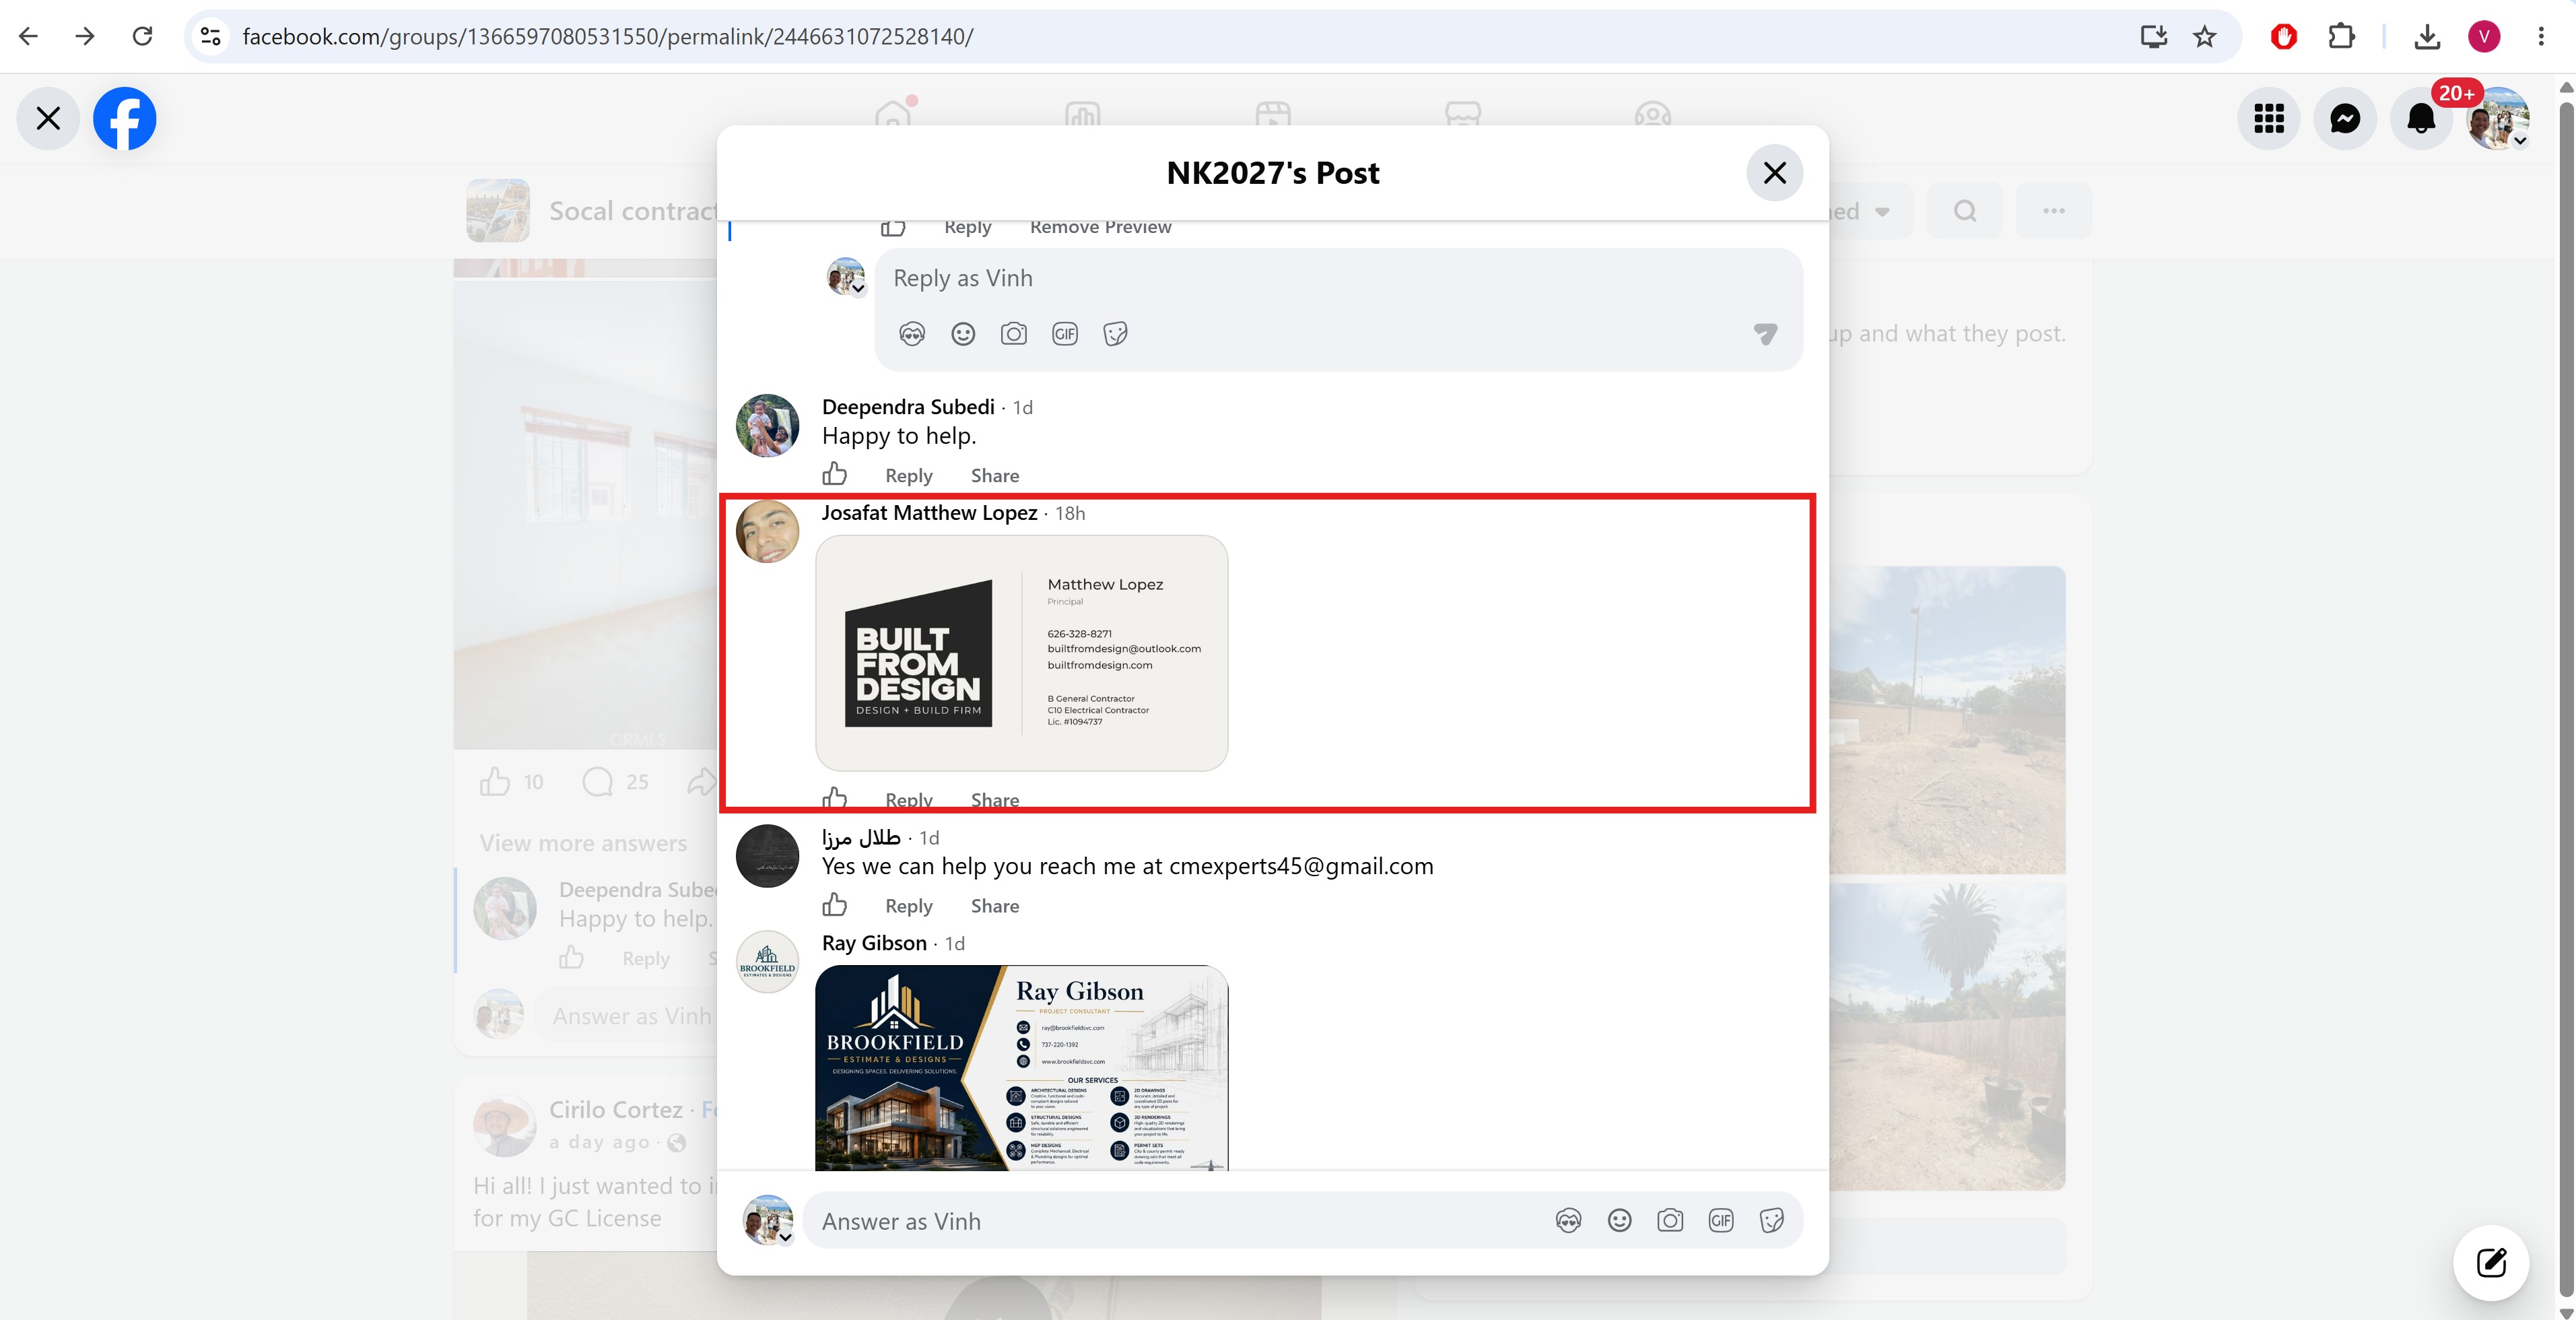
Task: Open the browser extensions puzzle menu
Action: click(x=2341, y=36)
